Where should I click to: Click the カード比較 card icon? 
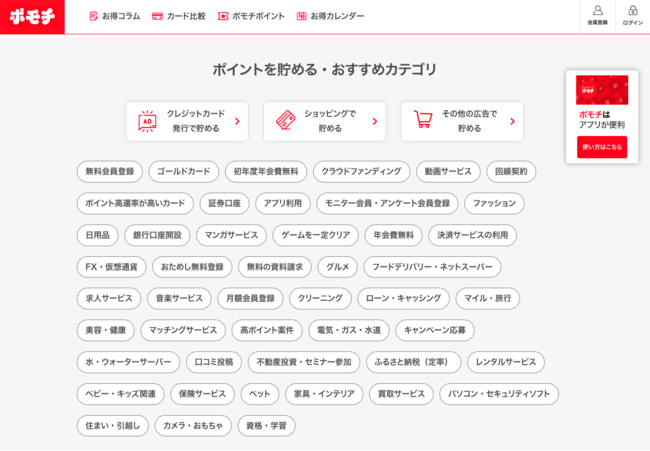[x=158, y=16]
